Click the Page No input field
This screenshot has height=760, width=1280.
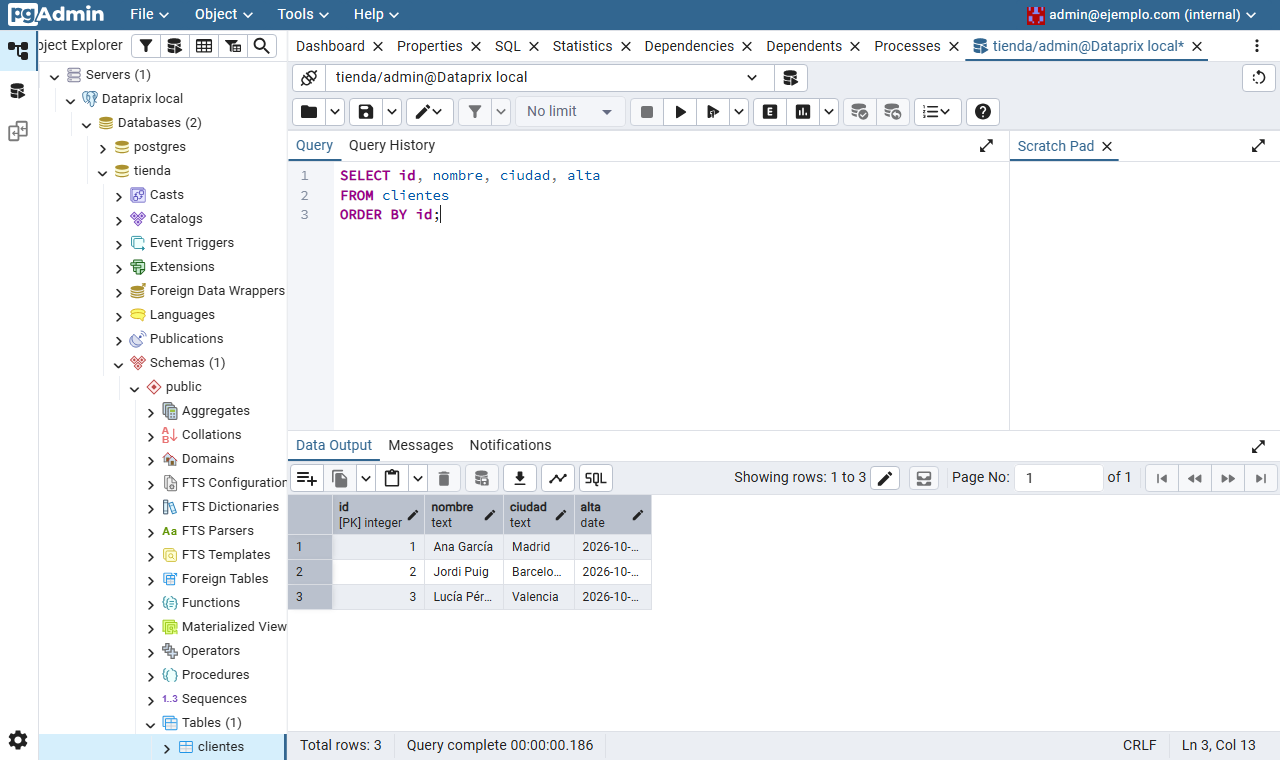coord(1058,478)
